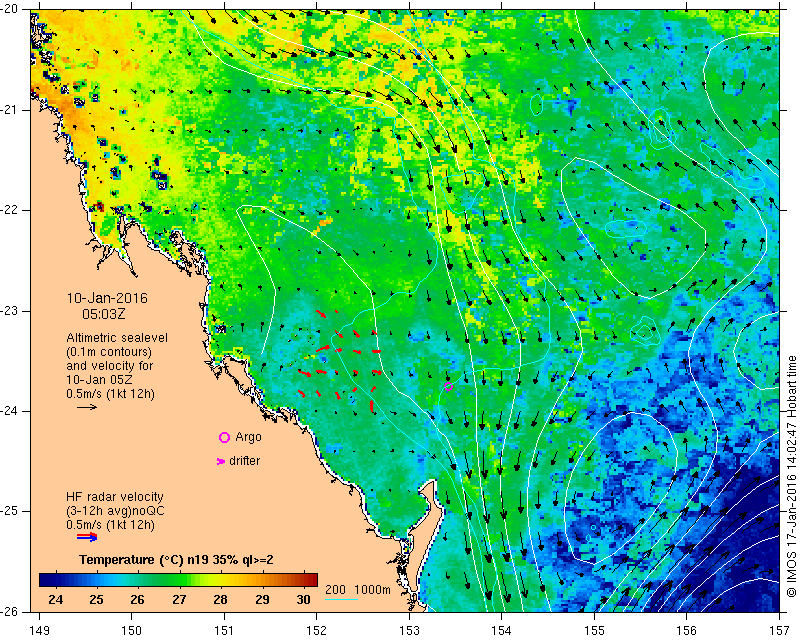Click longitude axis label 157
Screen dimensions: 800x640
[780, 631]
